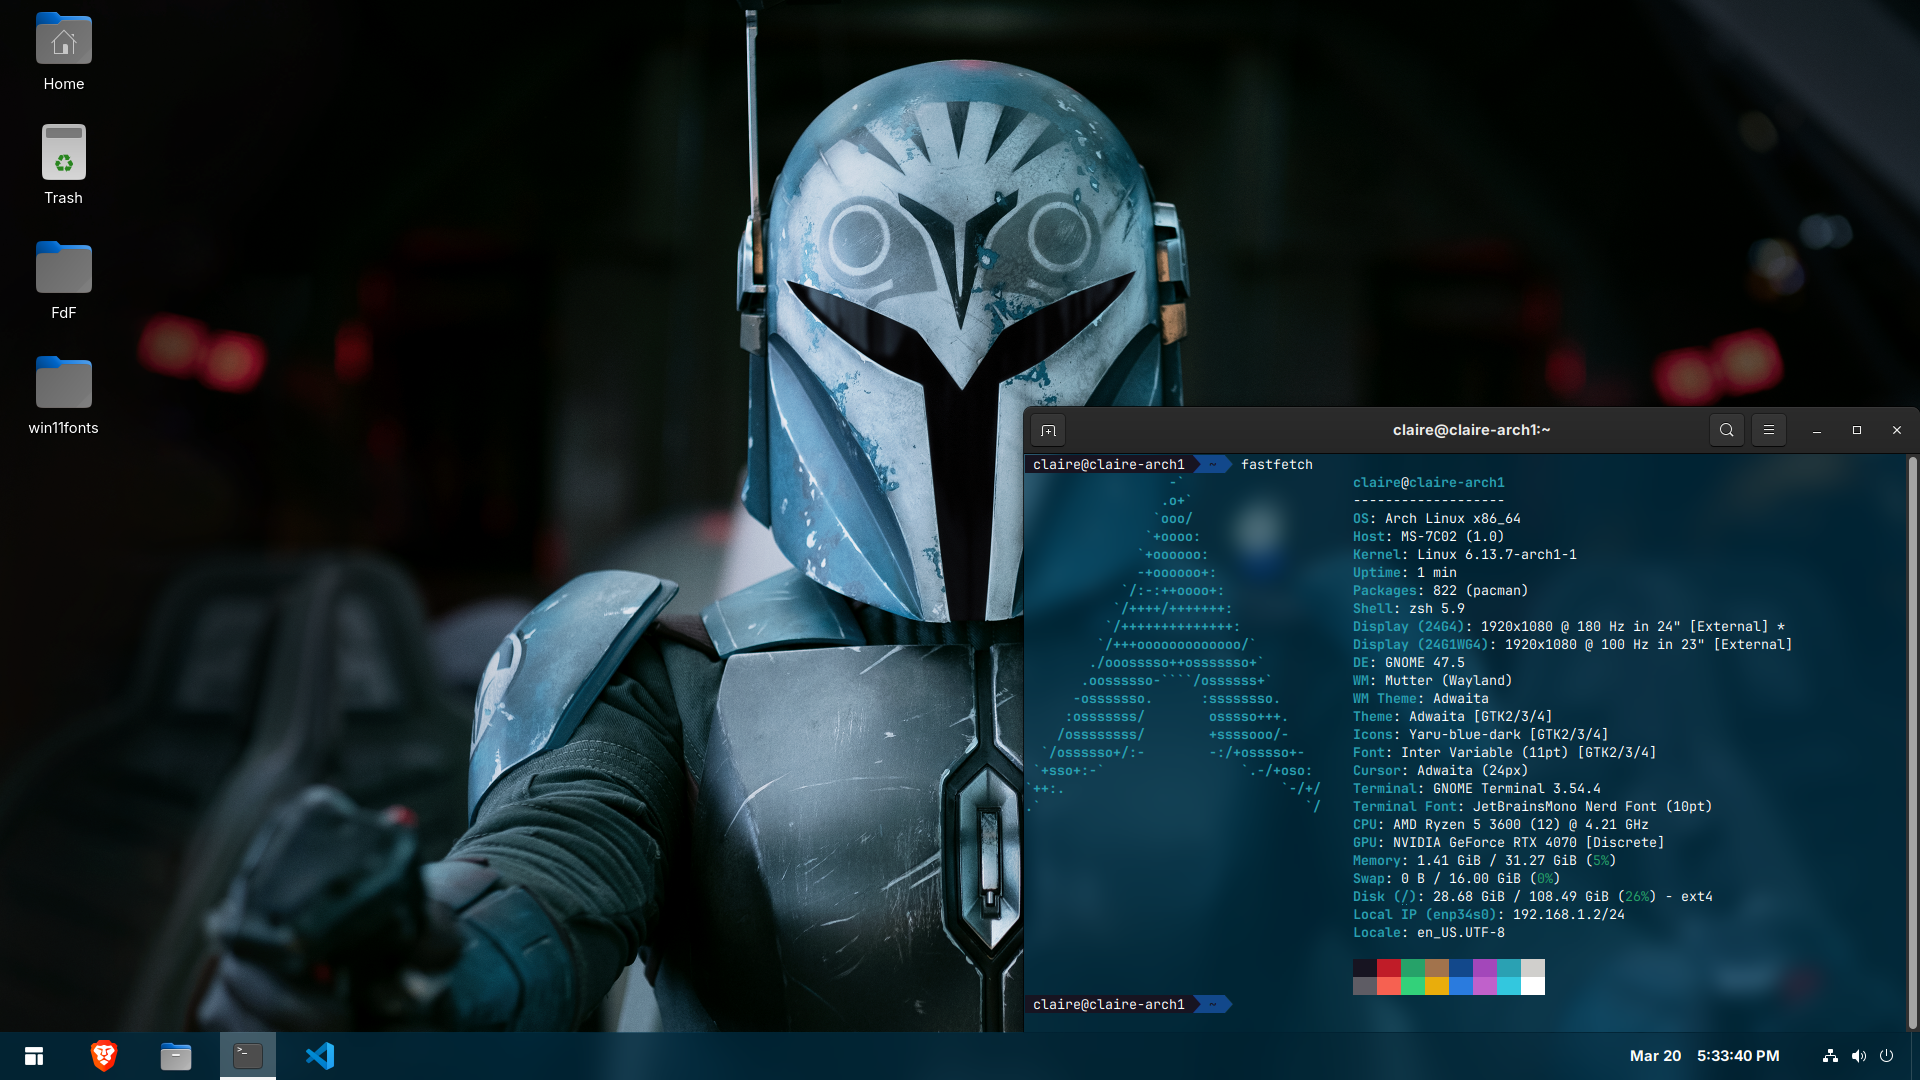Click the typed 'fastfetch' command text
The image size is (1920, 1080).
pos(1277,465)
